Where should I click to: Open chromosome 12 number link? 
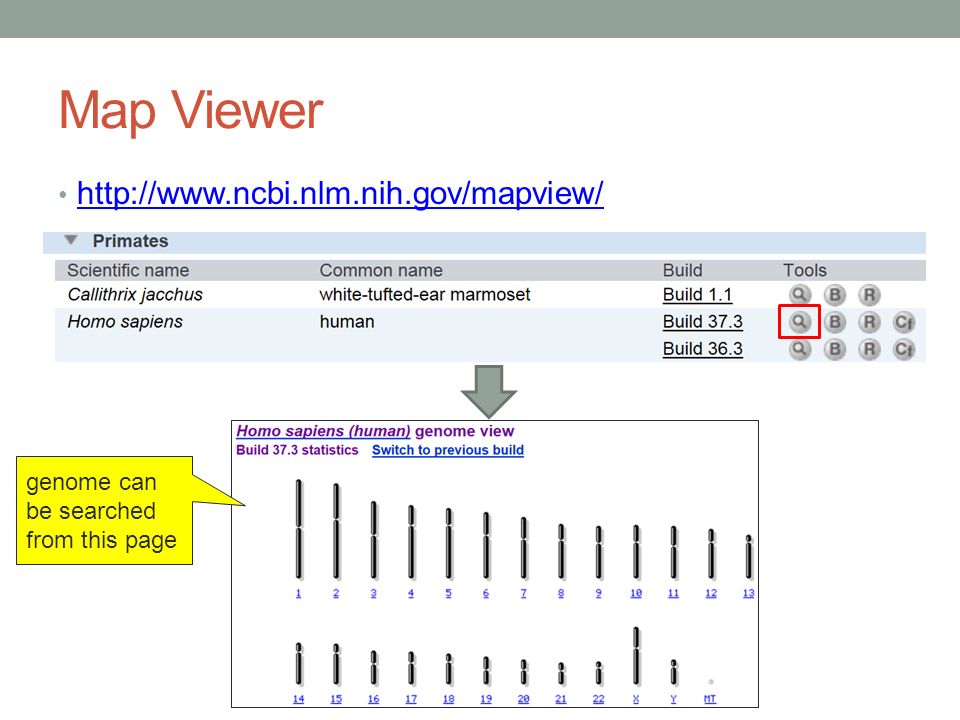click(x=711, y=593)
